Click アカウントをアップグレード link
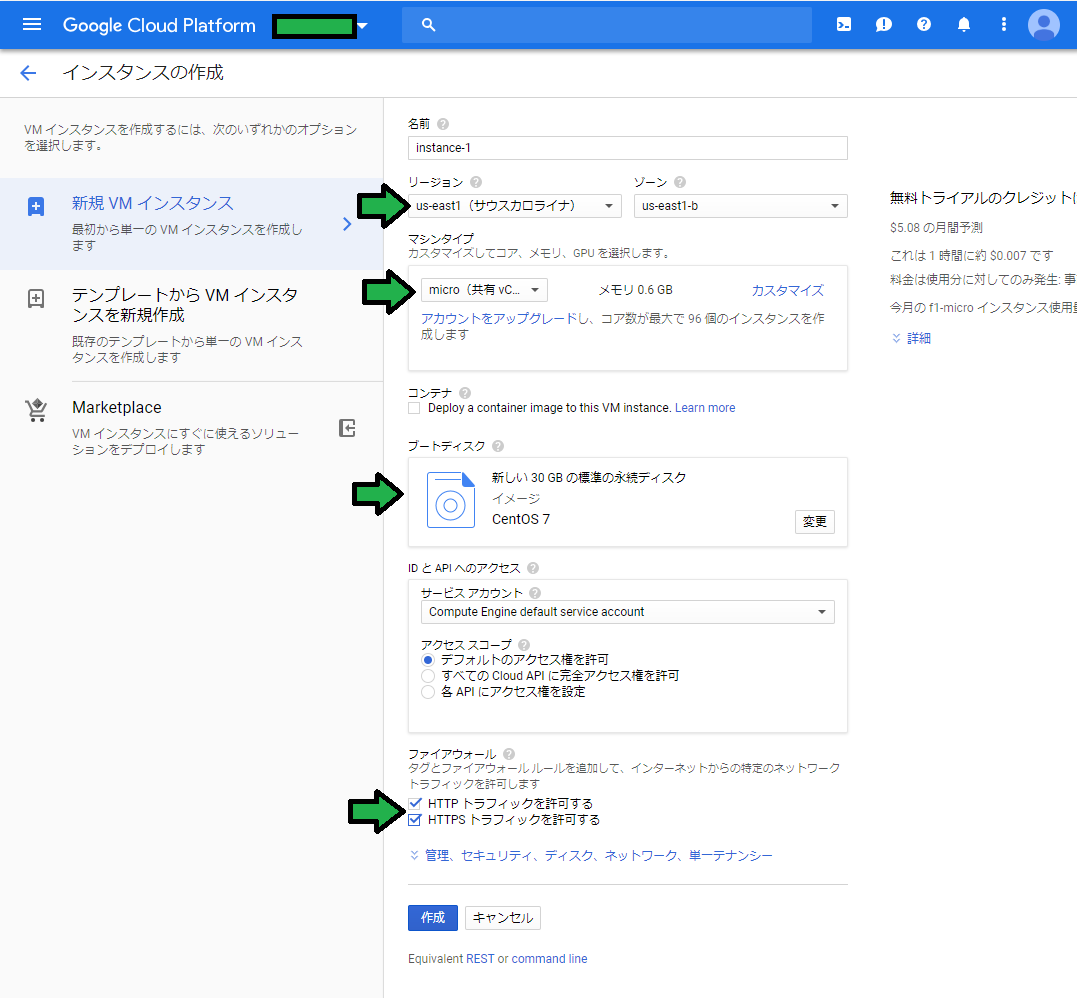Viewport: 1077px width, 998px height. tap(499, 318)
